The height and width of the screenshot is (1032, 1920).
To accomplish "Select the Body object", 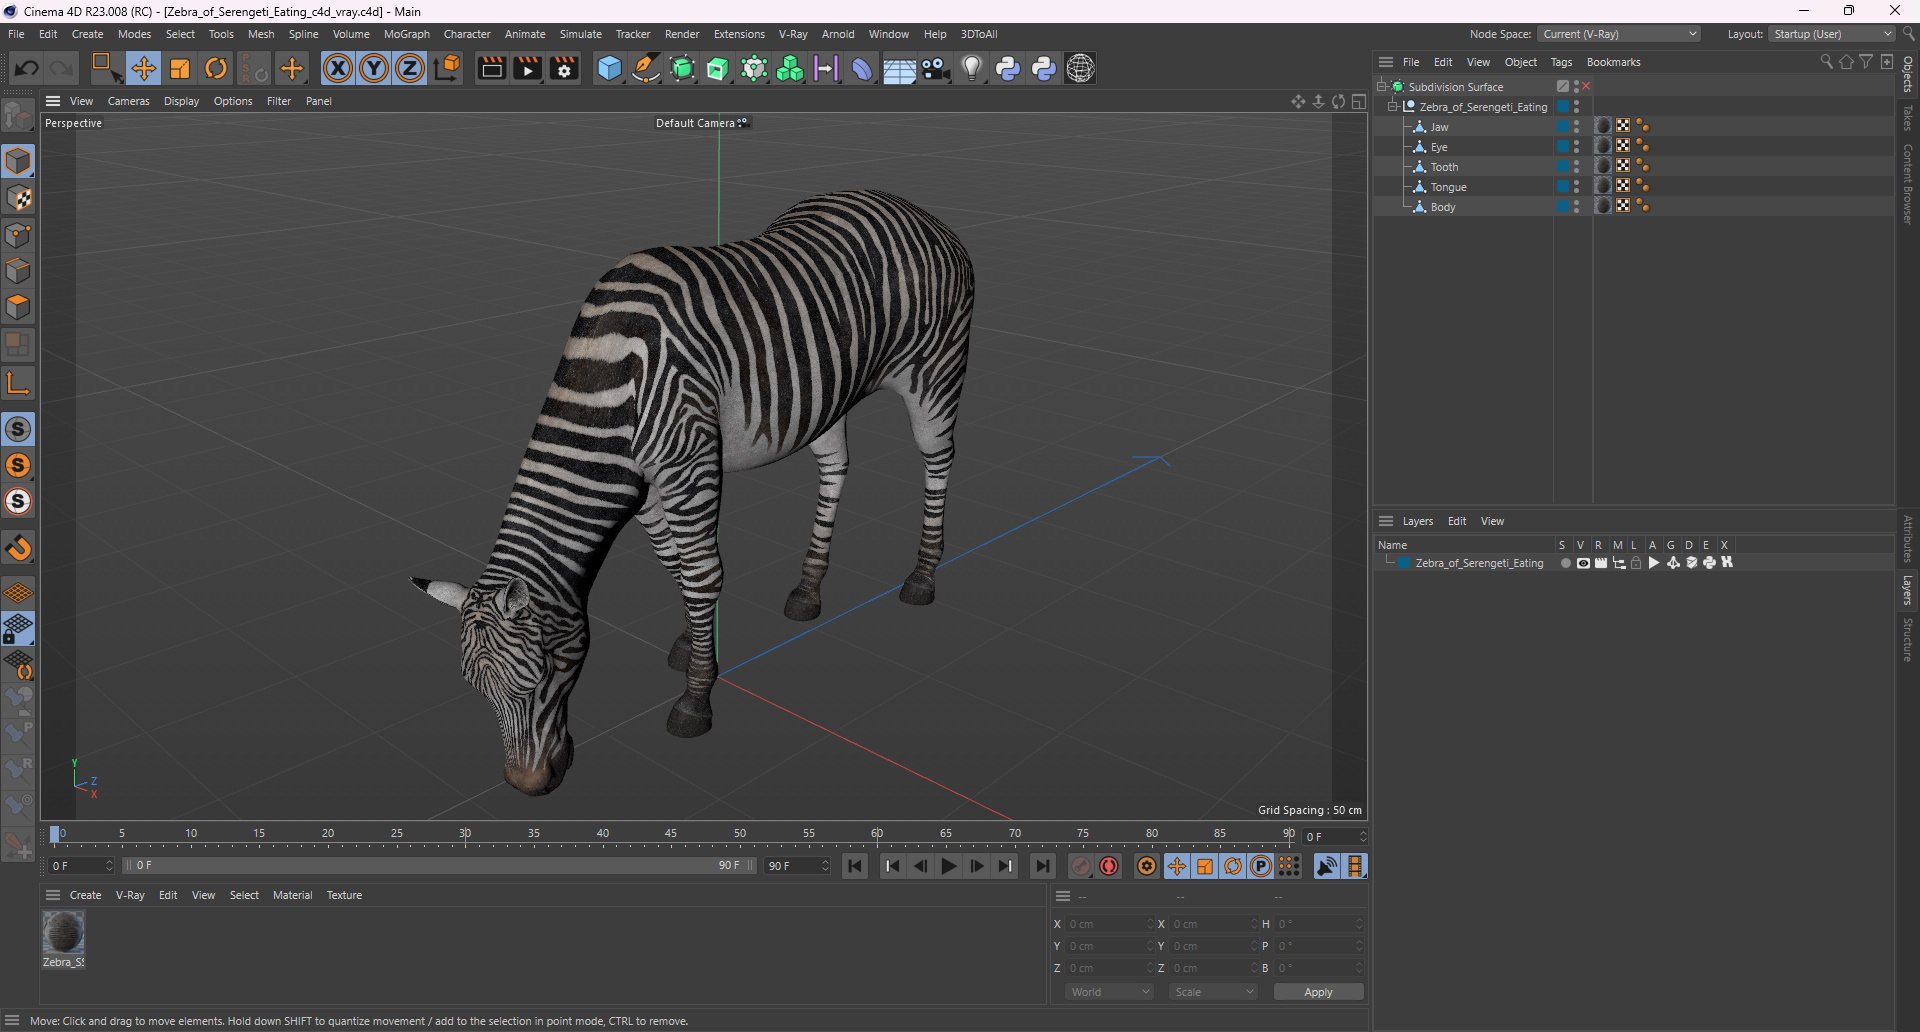I will tap(1443, 207).
